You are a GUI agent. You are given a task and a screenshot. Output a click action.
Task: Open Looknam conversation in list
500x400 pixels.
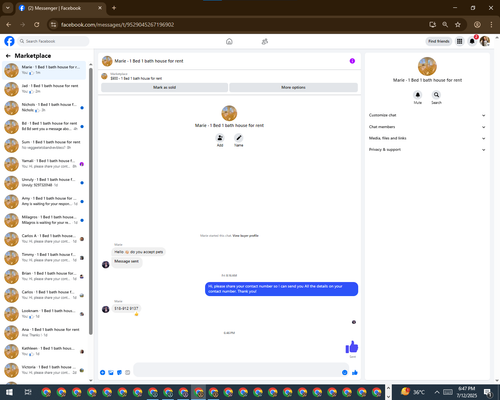(x=44, y=314)
